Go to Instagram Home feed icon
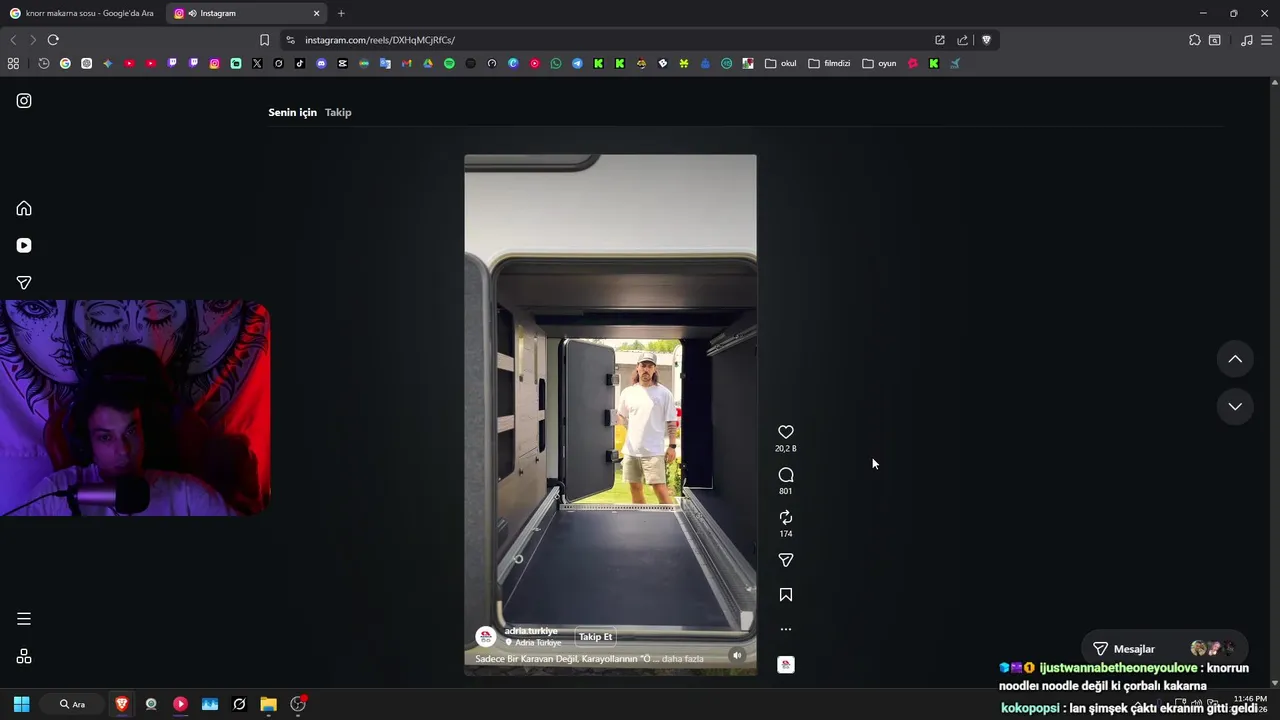Image resolution: width=1280 pixels, height=720 pixels. (24, 208)
